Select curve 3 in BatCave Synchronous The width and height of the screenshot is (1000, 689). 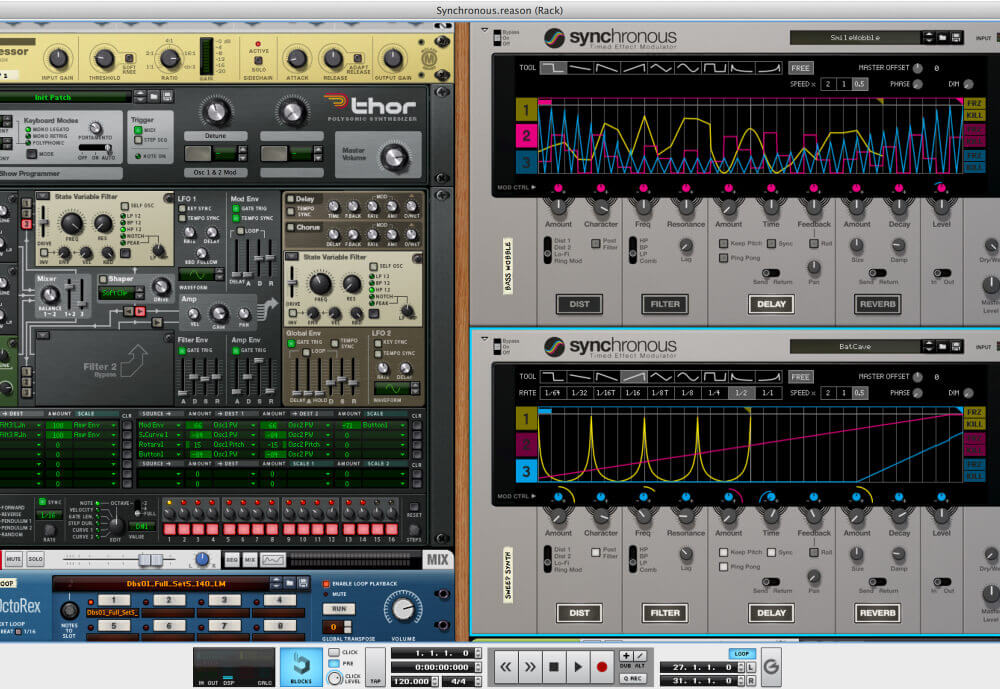[526, 471]
